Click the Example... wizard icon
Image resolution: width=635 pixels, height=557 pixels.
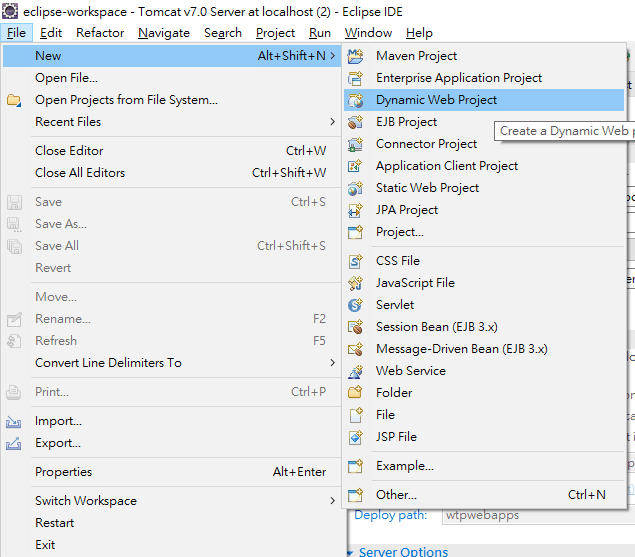coord(356,466)
